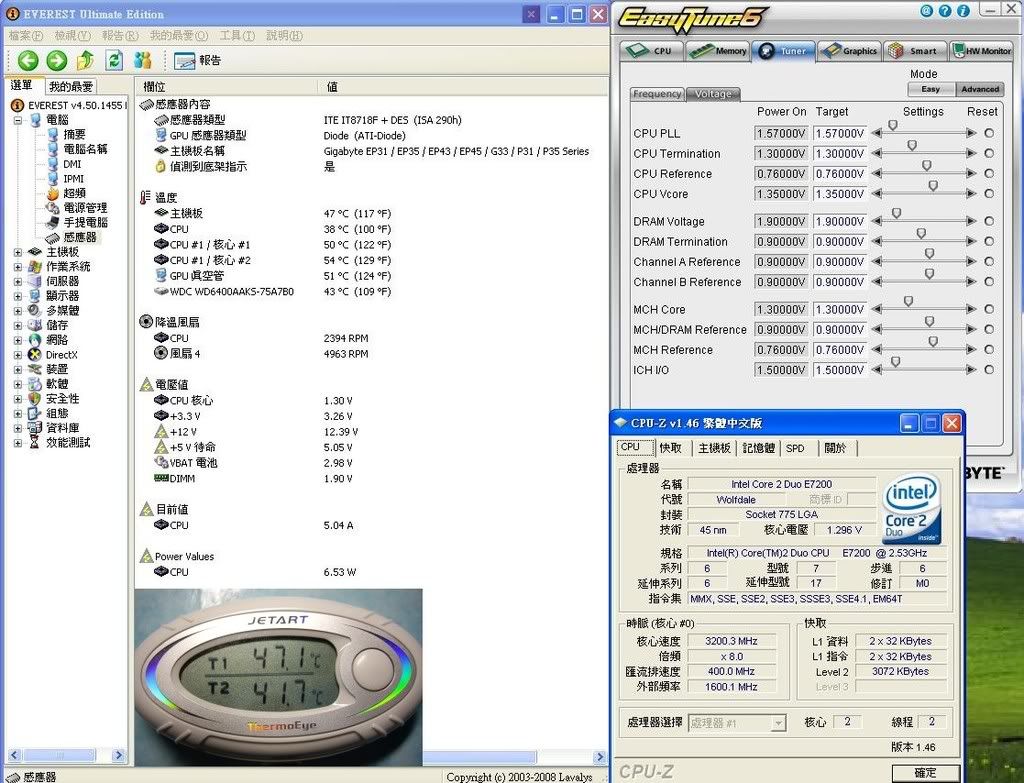Click the 降溫風扇 fan section icon
Viewport: 1024px width, 783px height.
coord(146,322)
